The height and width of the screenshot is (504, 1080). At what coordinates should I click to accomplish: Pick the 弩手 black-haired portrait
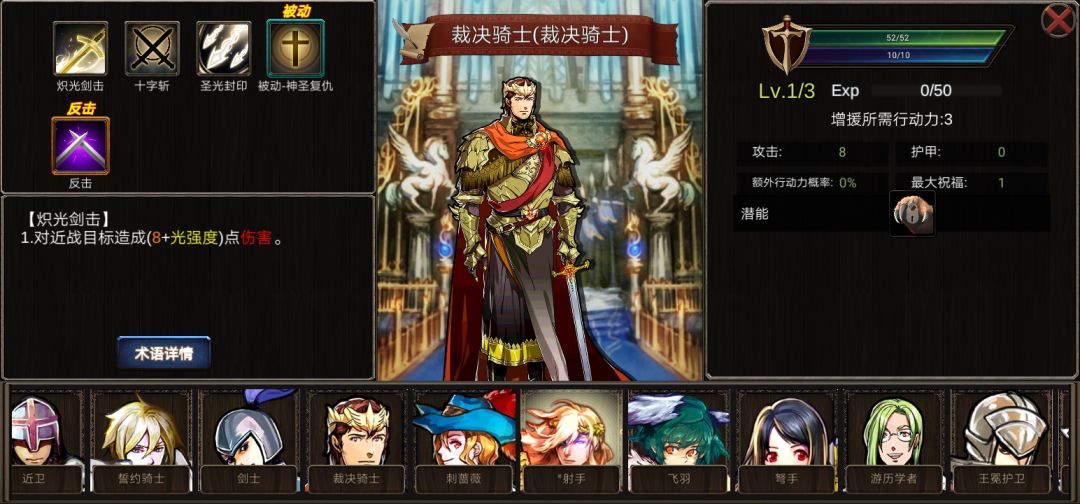point(786,443)
